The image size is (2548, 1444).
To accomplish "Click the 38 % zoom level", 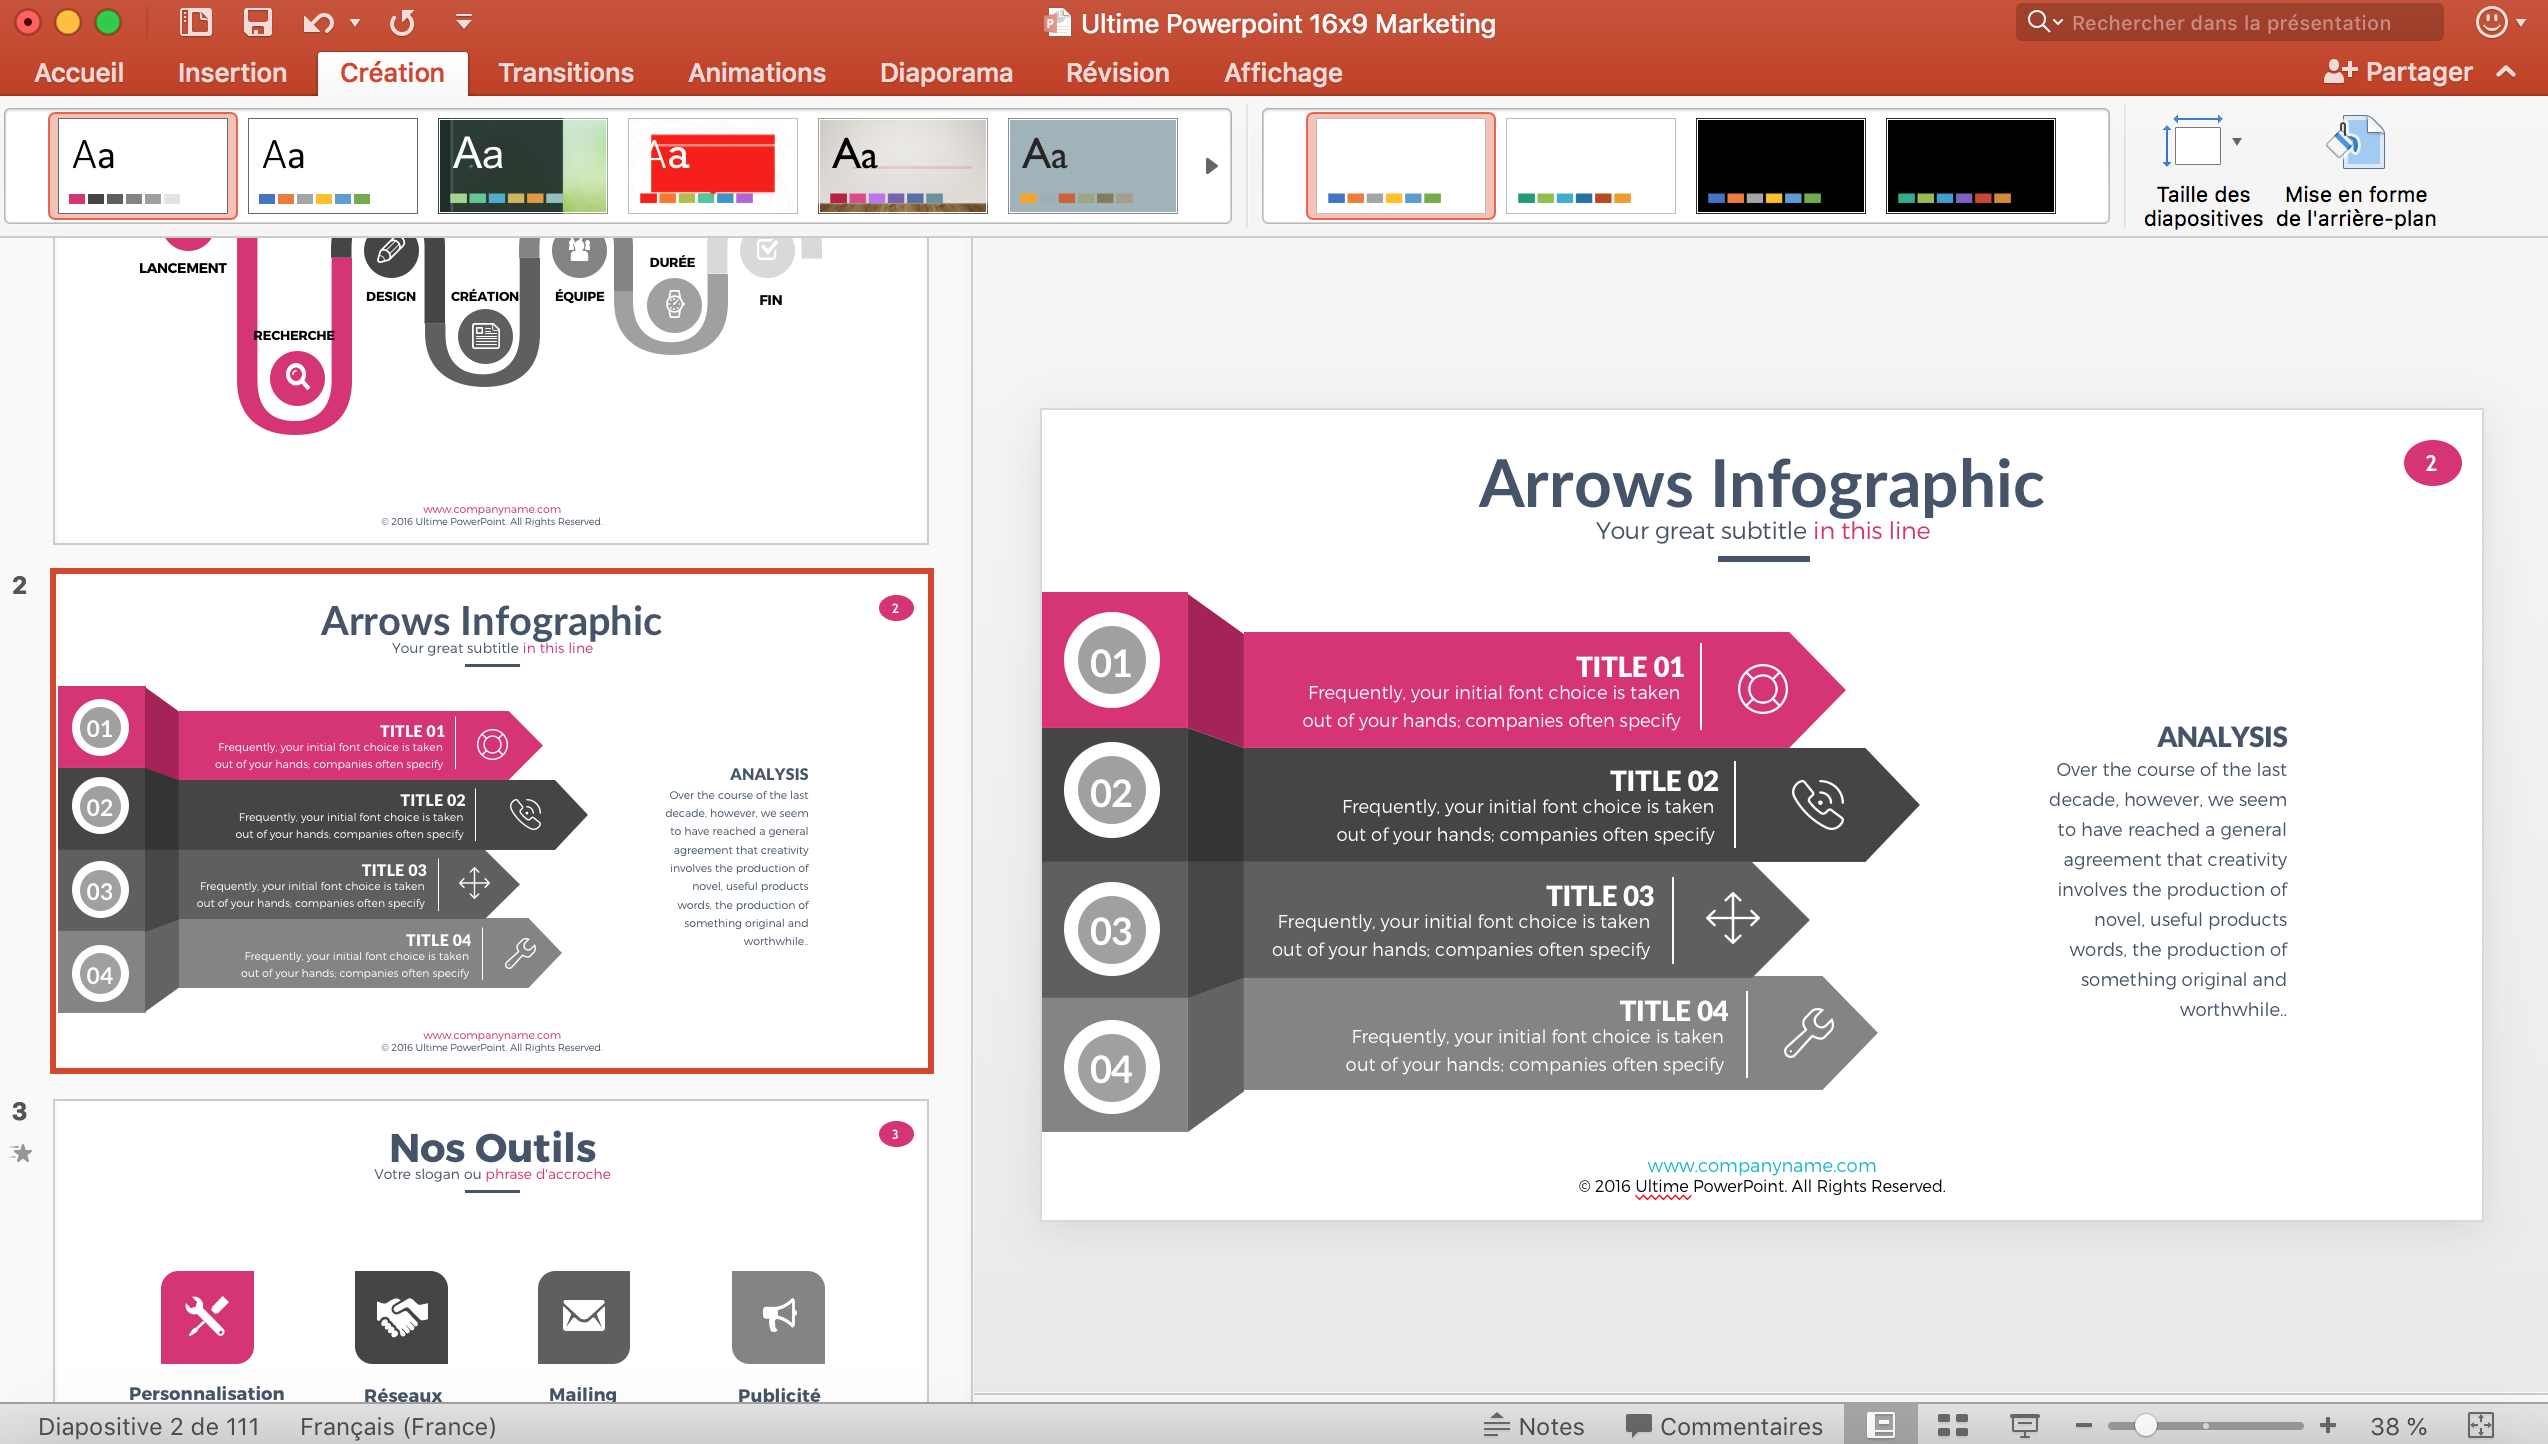I will tap(2398, 1426).
